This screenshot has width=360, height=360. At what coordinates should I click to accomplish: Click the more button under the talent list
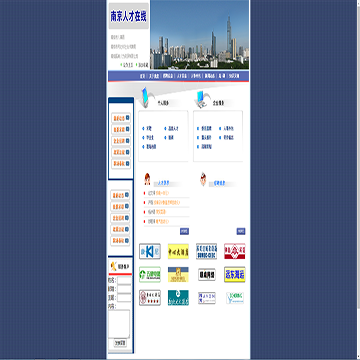click(184, 231)
